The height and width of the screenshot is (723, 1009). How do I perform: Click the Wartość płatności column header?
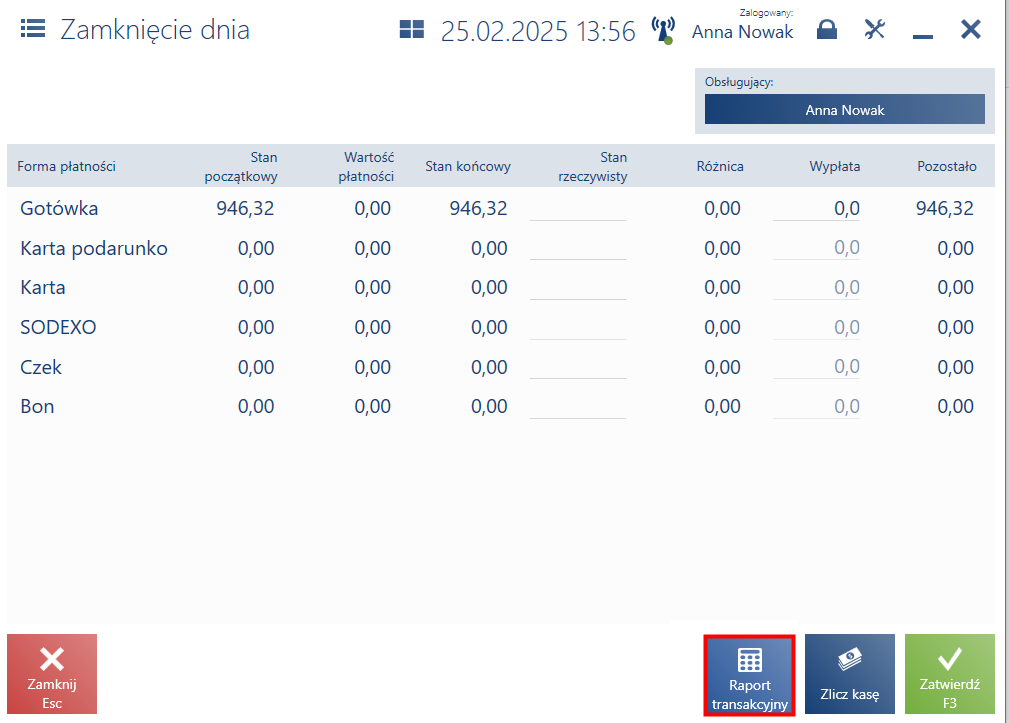pos(366,167)
